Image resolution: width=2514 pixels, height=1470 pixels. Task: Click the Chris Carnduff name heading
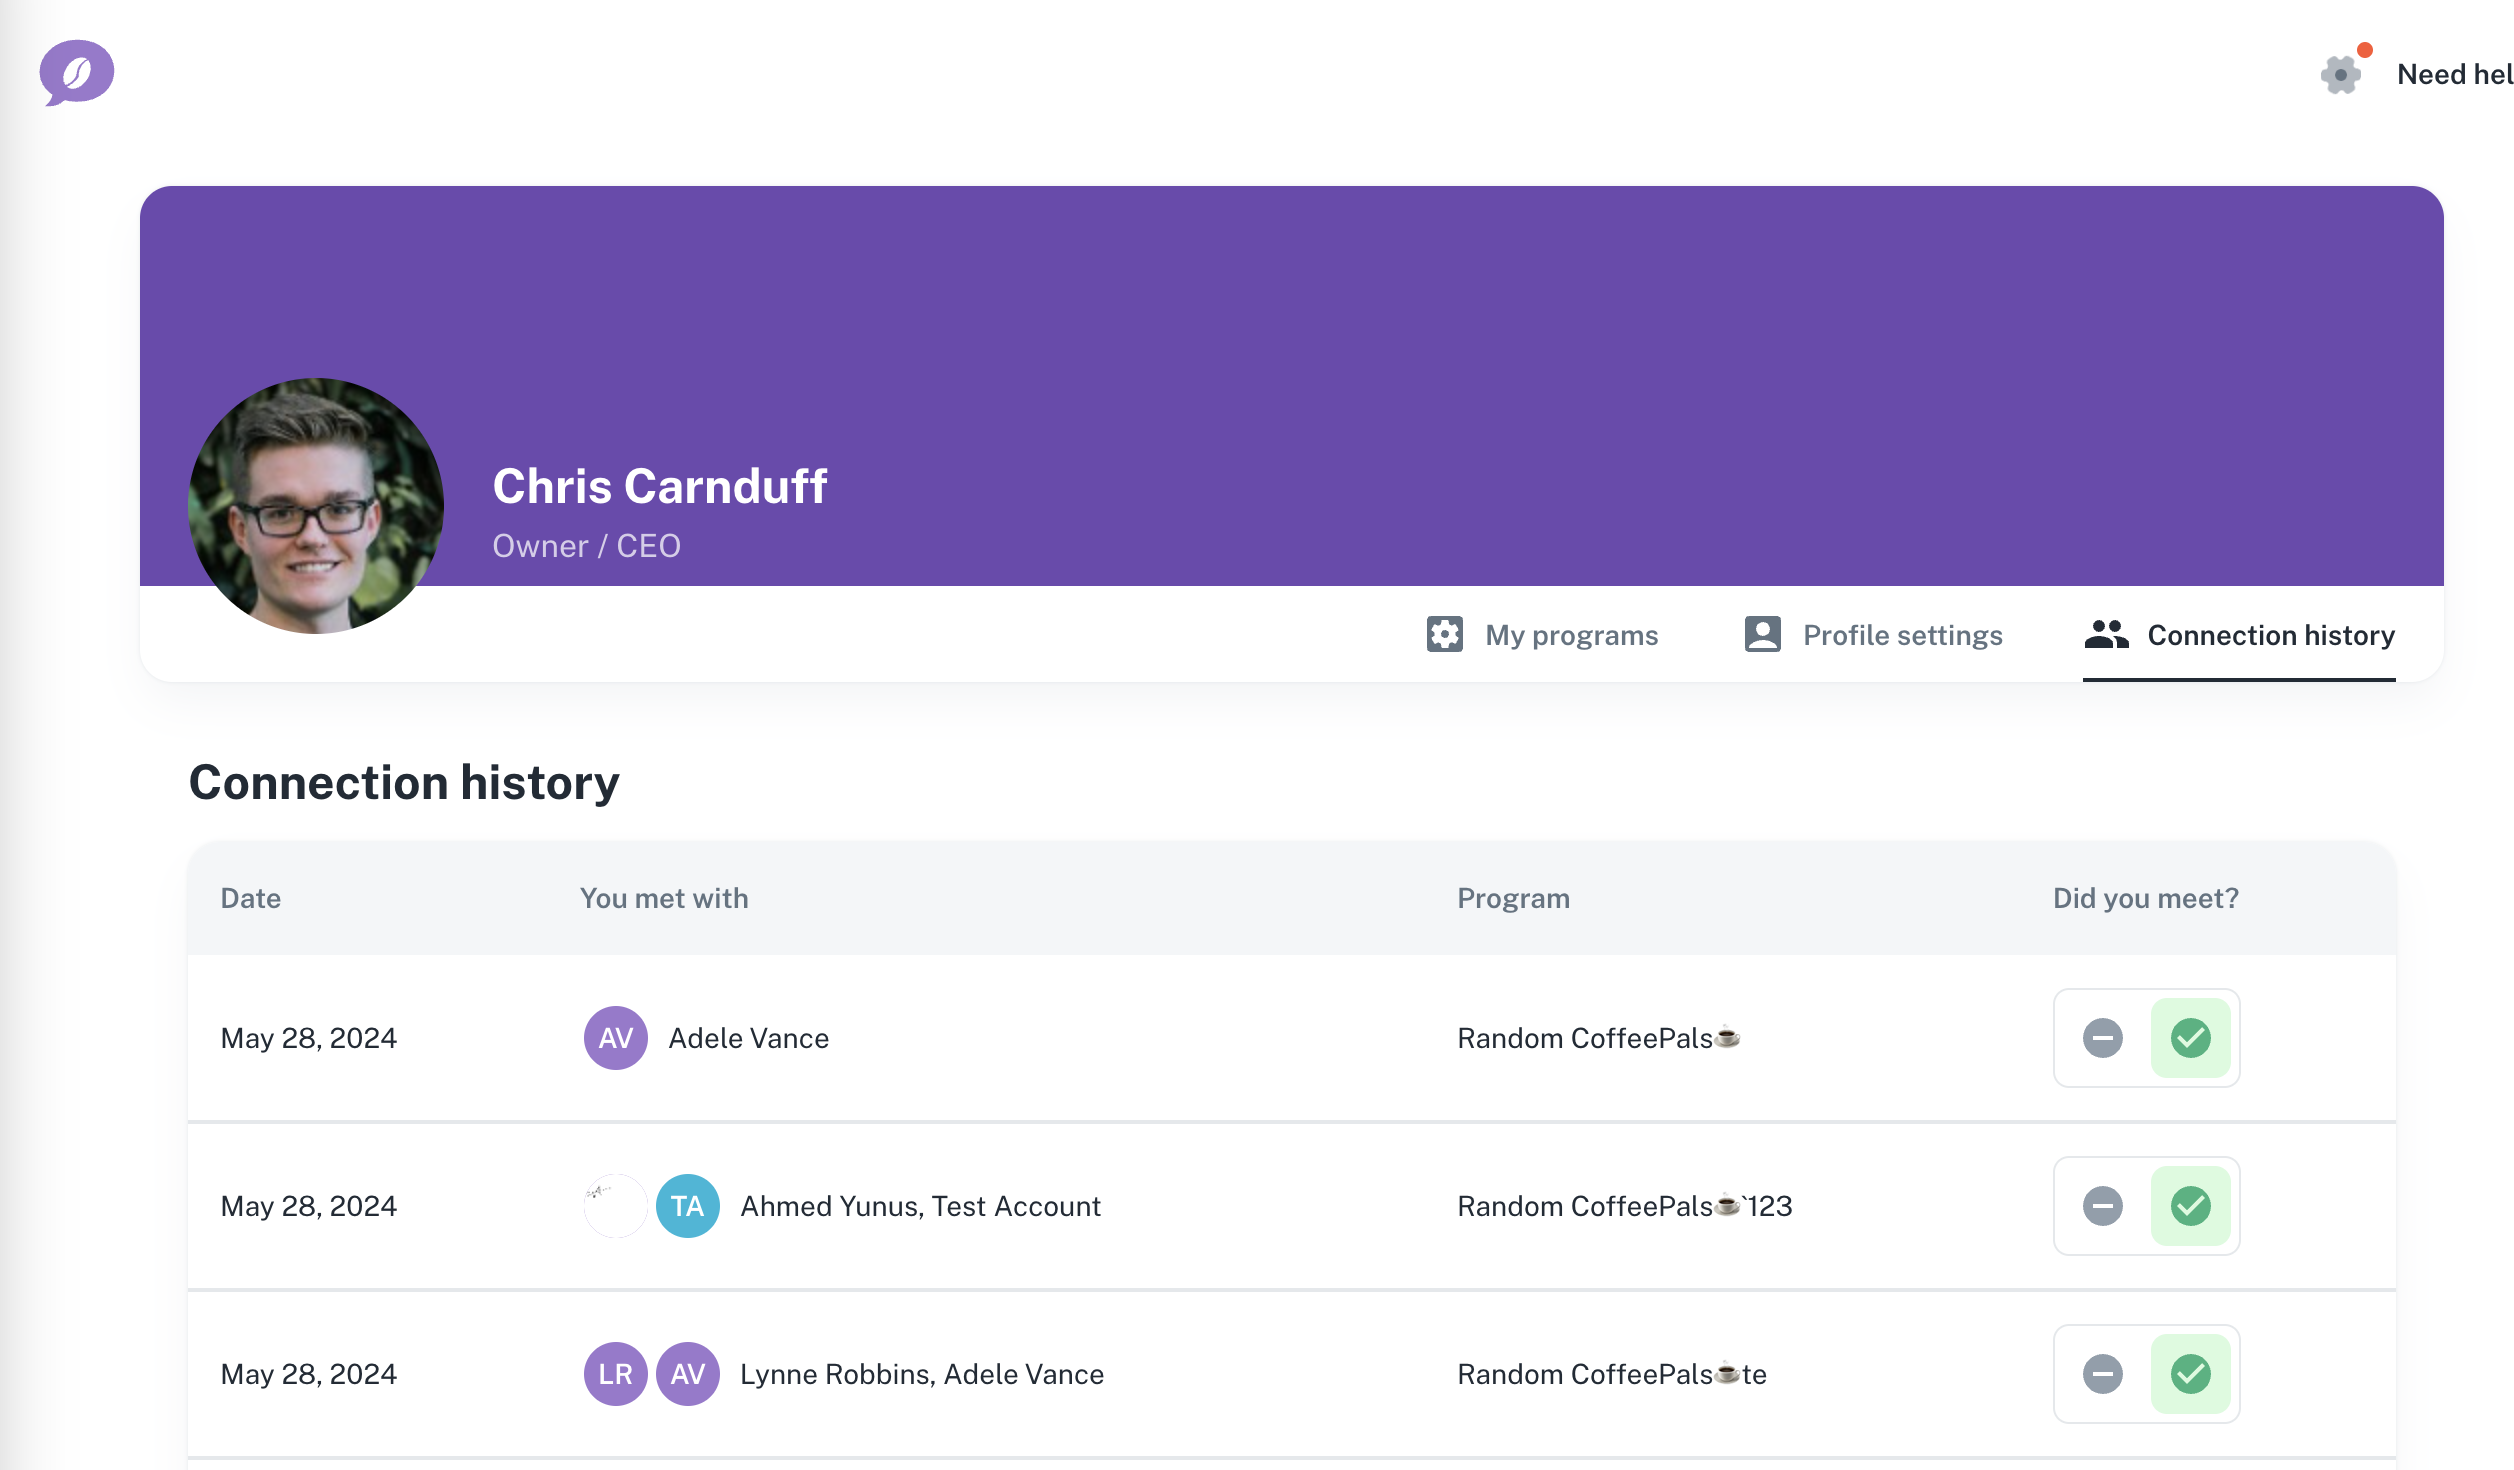tap(659, 487)
